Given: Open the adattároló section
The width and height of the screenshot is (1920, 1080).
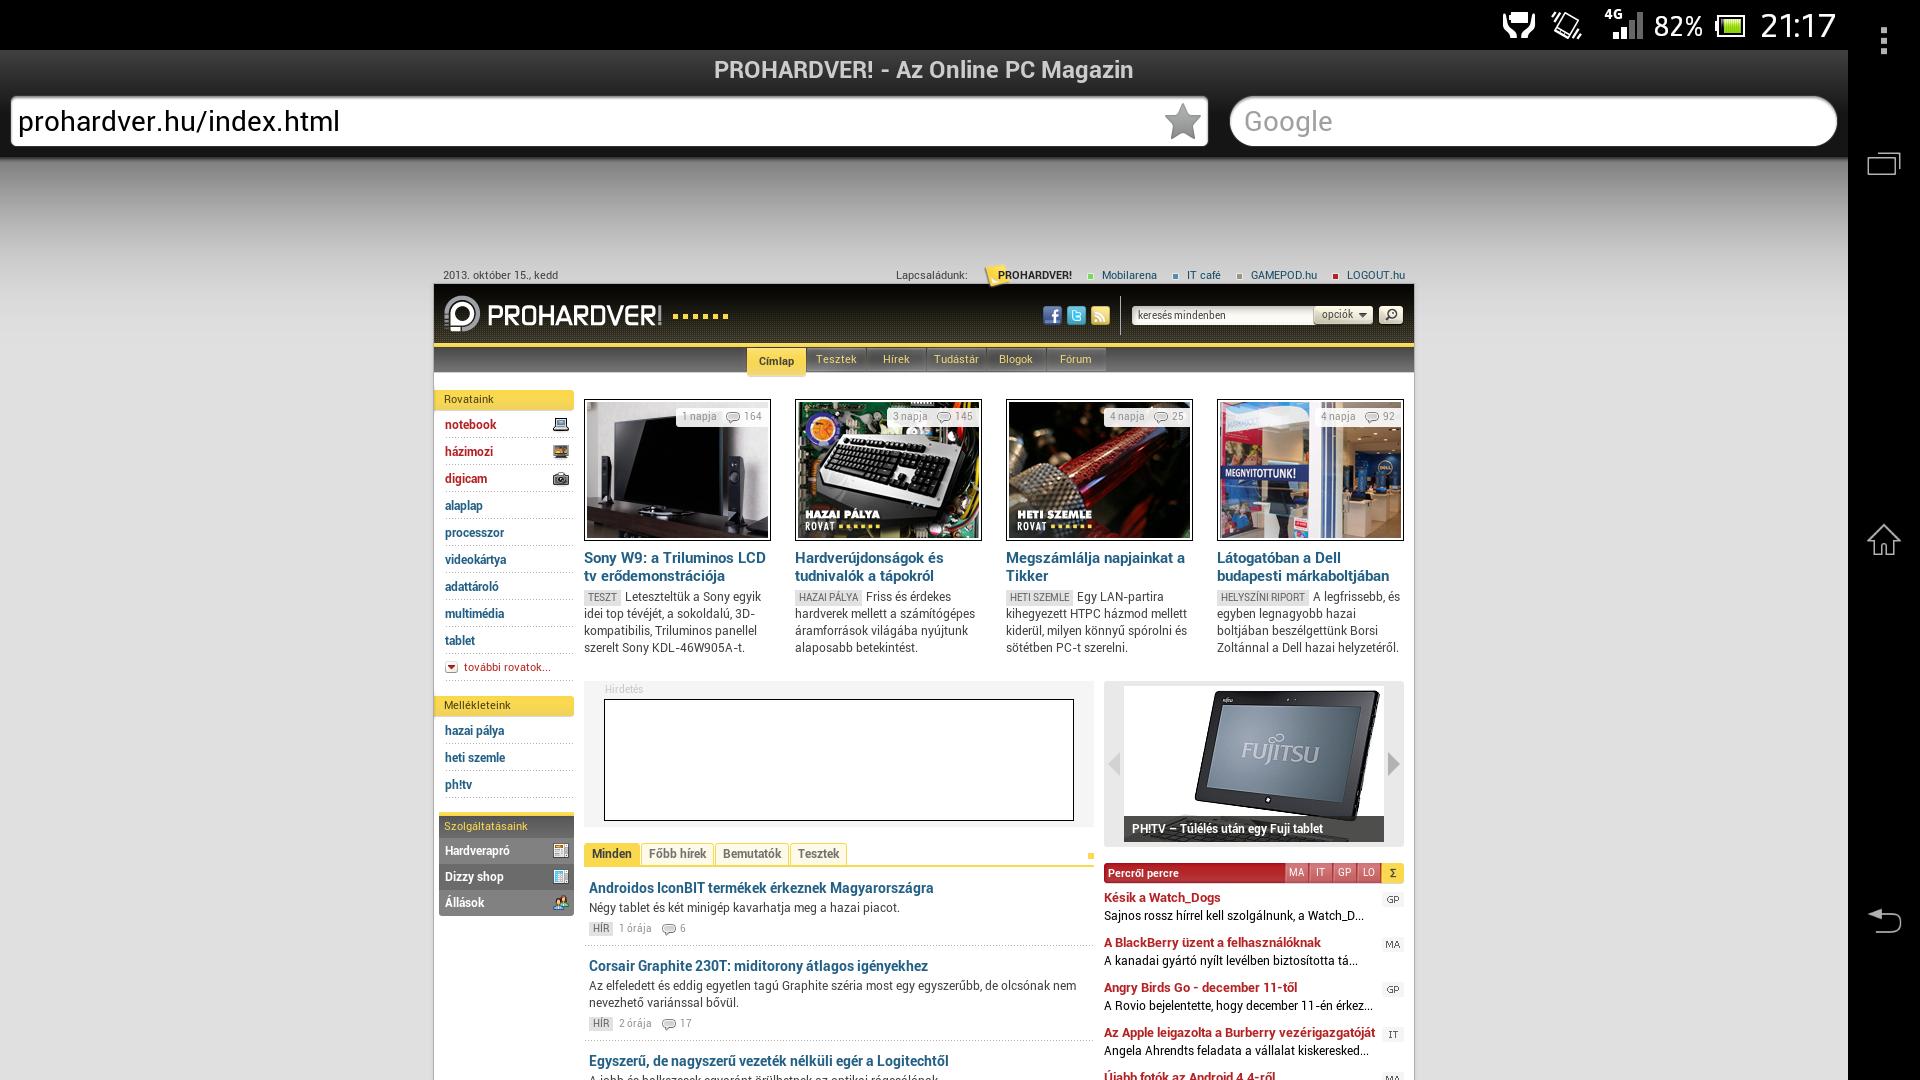Looking at the screenshot, I should (471, 587).
